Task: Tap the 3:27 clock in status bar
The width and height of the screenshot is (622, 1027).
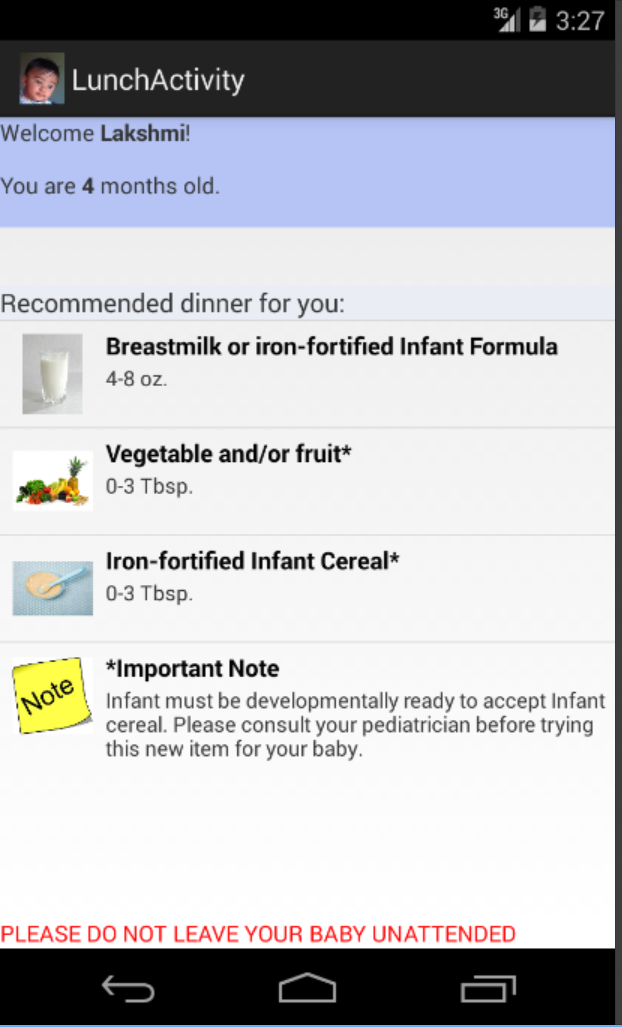Action: pyautogui.click(x=580, y=20)
